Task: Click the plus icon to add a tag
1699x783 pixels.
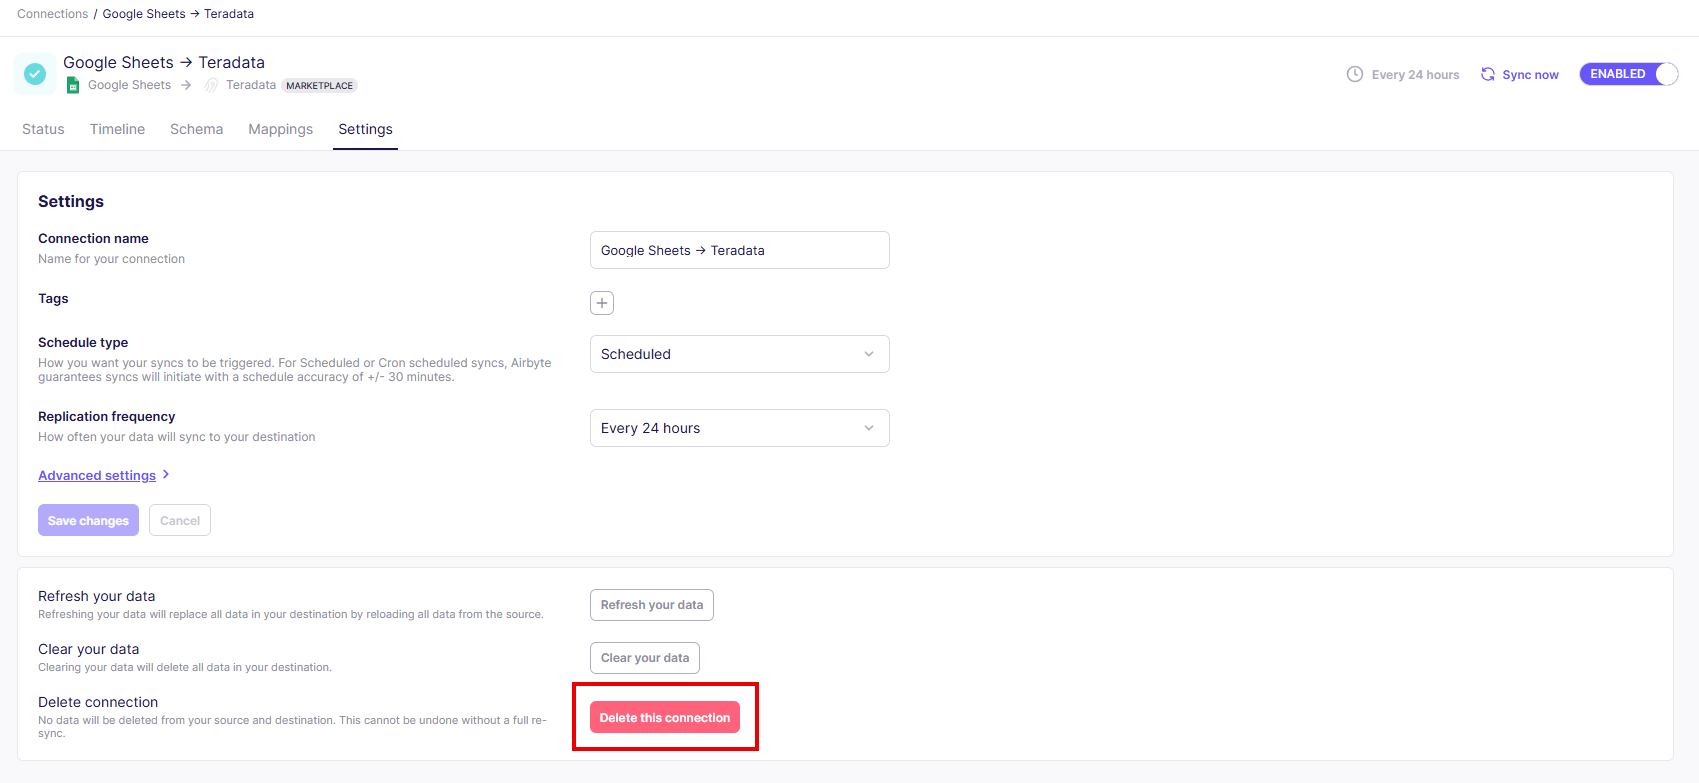Action: (602, 303)
